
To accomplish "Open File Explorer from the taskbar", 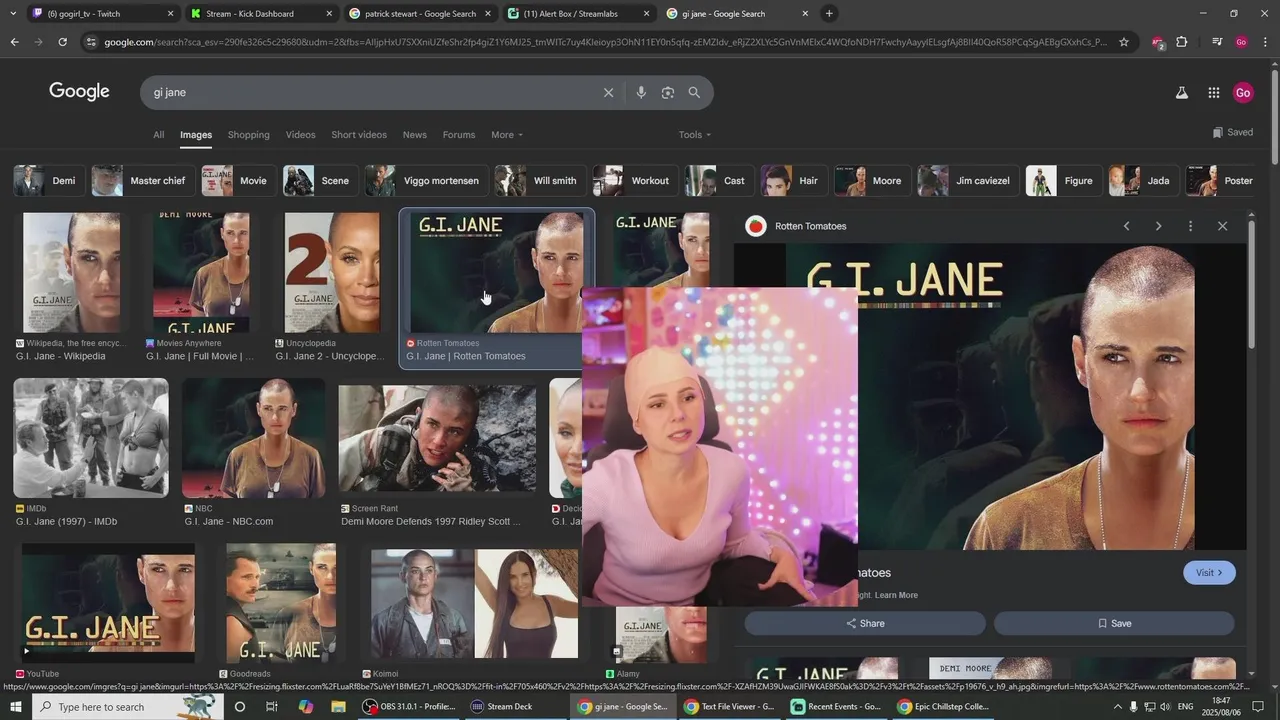I will 338,707.
